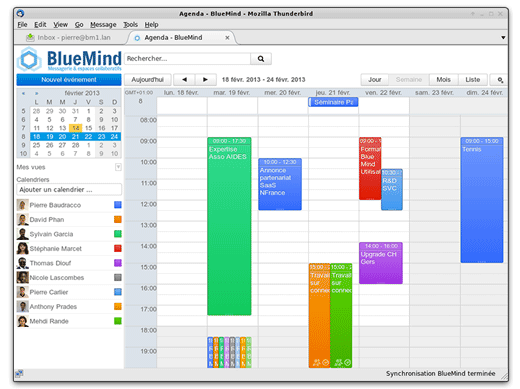Click Stéphanie Marcet red color swatch
Viewport: 520px width, 389px height.
pyautogui.click(x=118, y=248)
